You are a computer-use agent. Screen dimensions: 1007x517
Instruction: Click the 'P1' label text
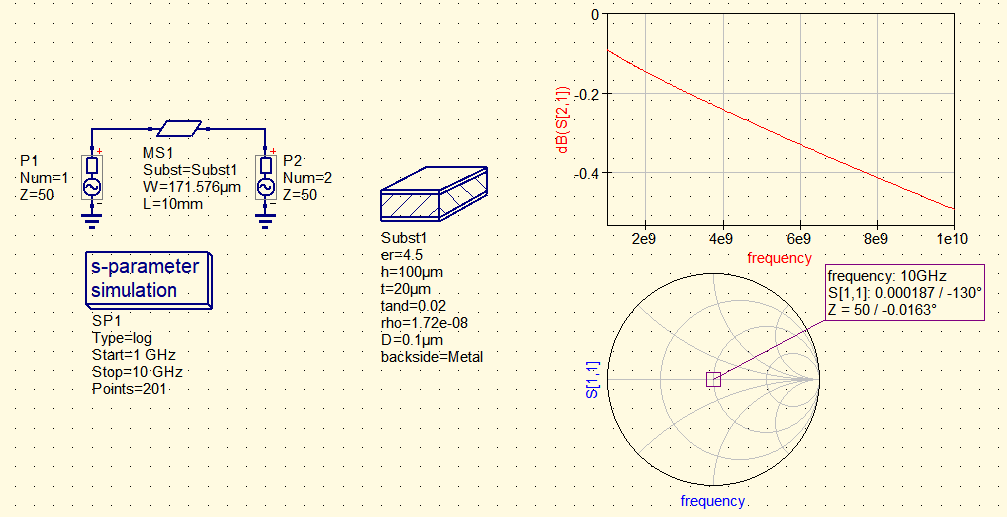coord(28,161)
